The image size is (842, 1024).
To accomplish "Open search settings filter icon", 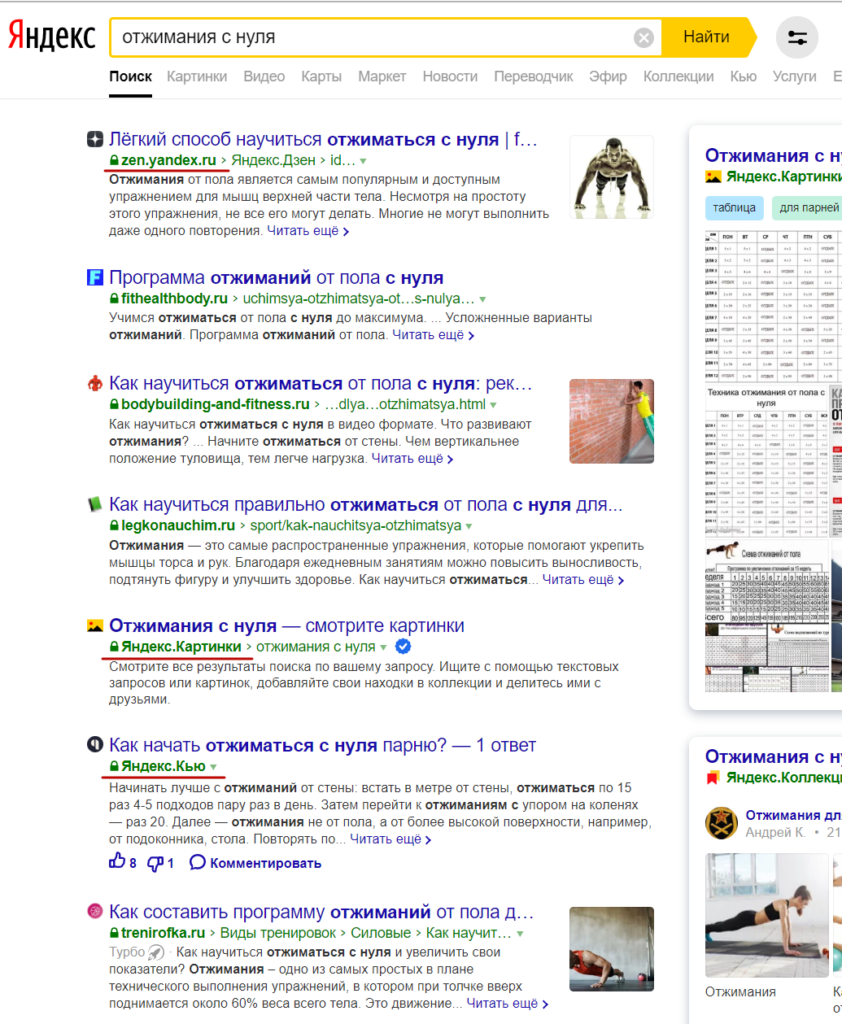I will (797, 38).
